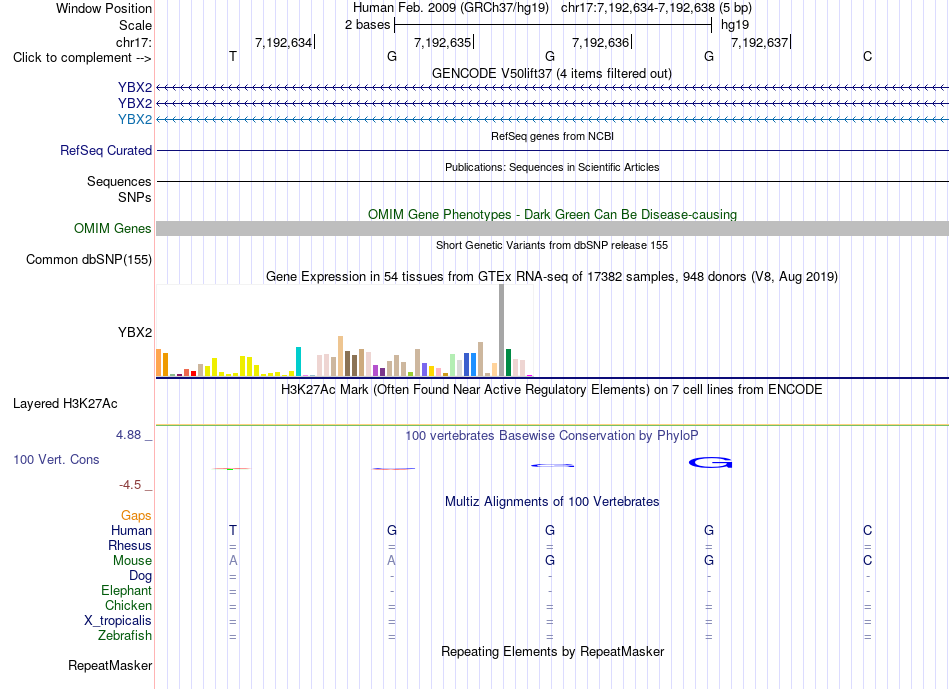Screen dimensions: 950x689
Task: Click the '100 Vert. Cons' label
Action: click(56, 459)
